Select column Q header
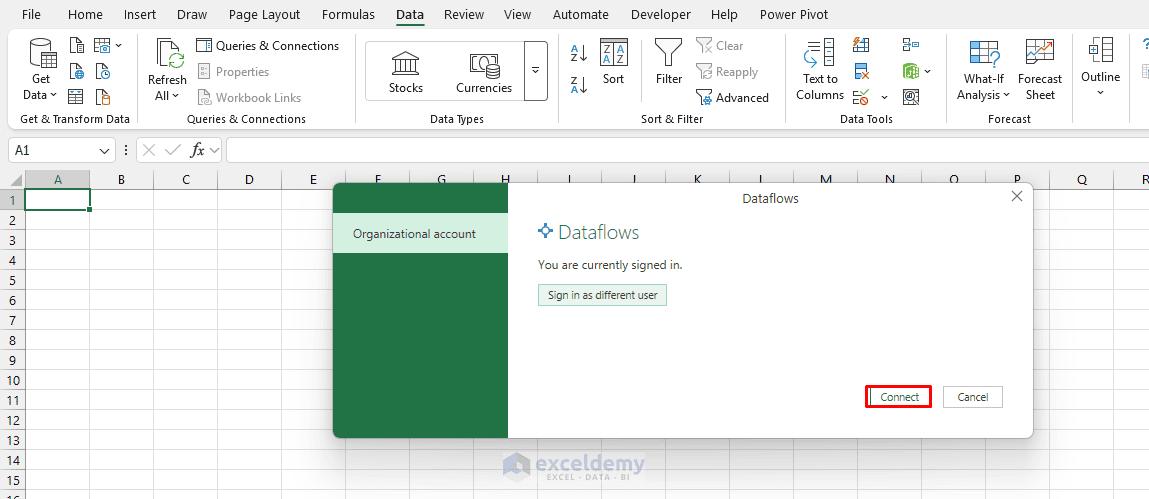Viewport: 1149px width, 499px height. tap(1082, 180)
